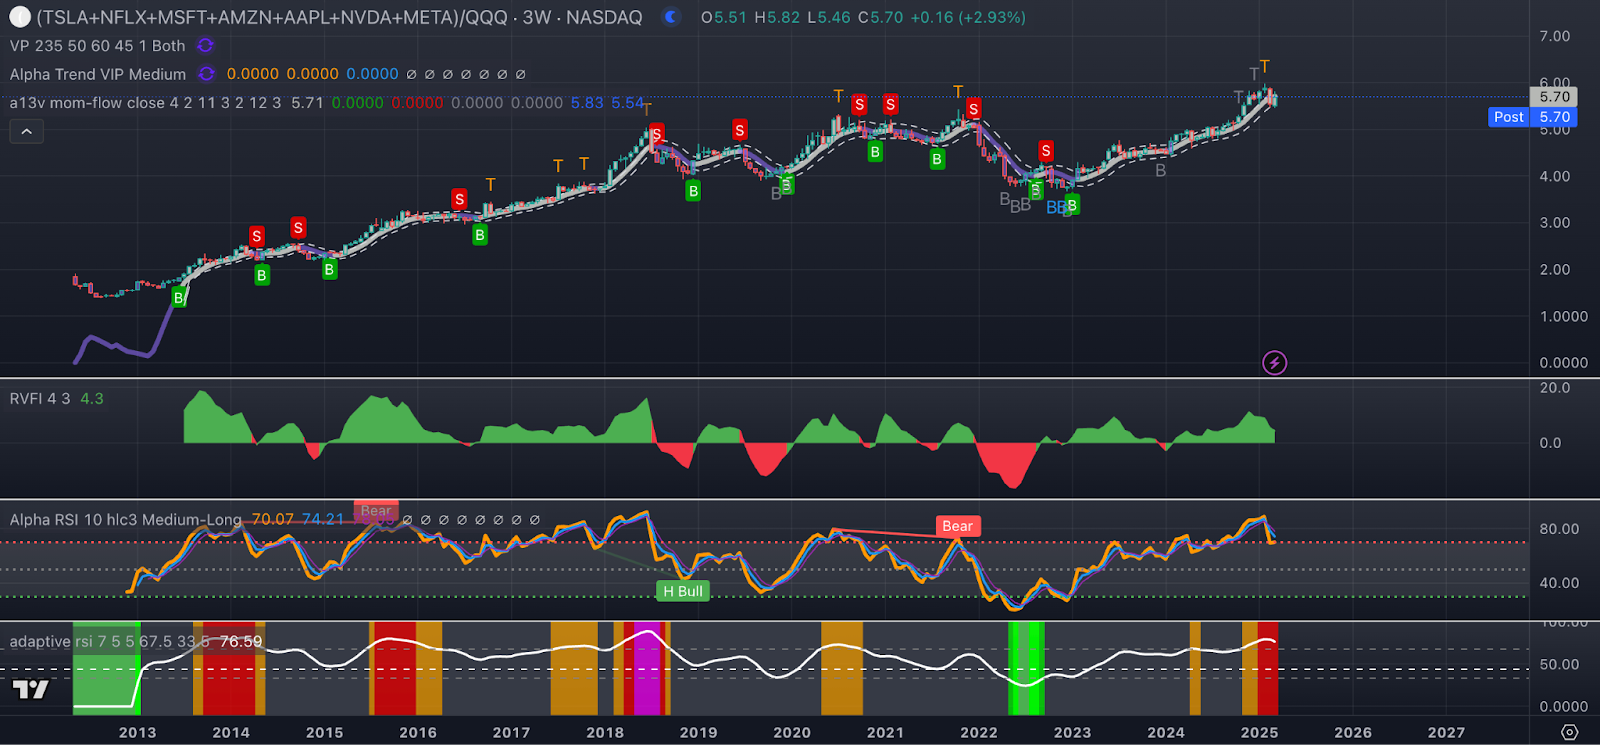Click the 3.00 level on the price scale
The height and width of the screenshot is (745, 1600).
tap(1555, 223)
